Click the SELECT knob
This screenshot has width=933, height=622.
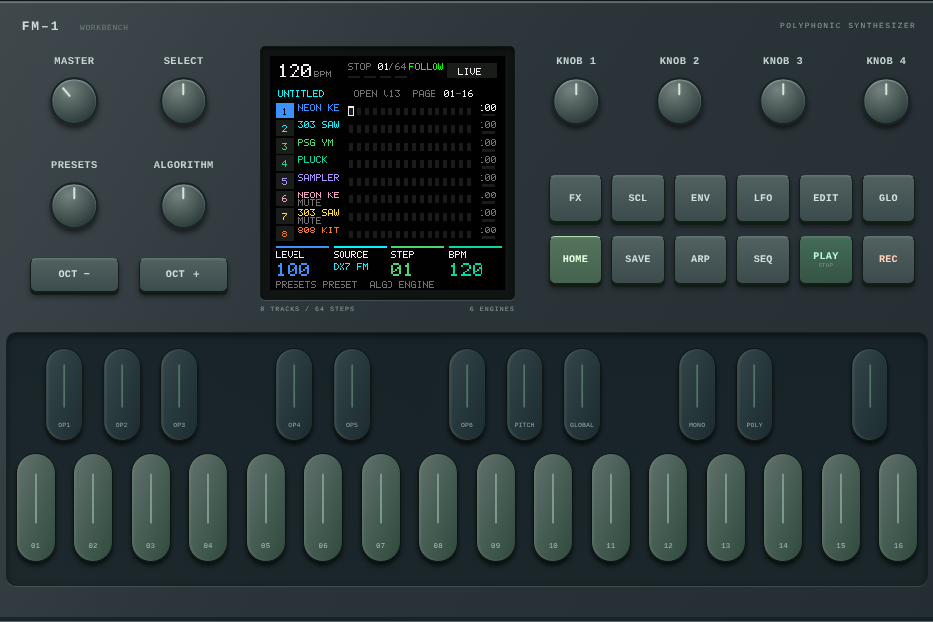(183, 102)
